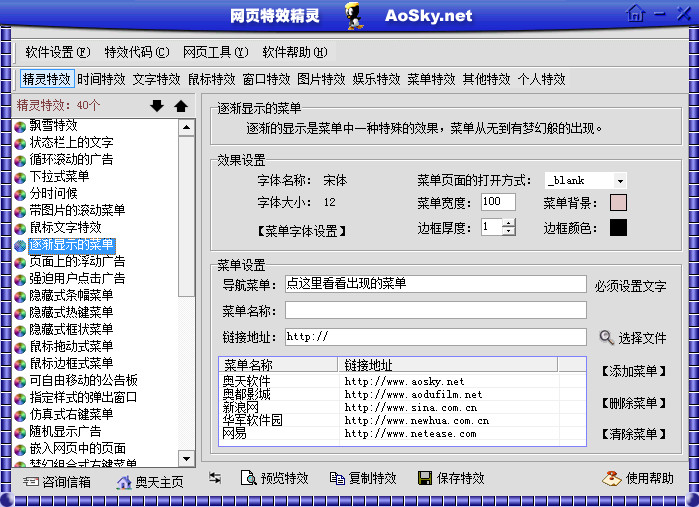Image resolution: width=699 pixels, height=507 pixels.
Task: Switch to the 鼠标特效 tab
Action: coord(211,79)
